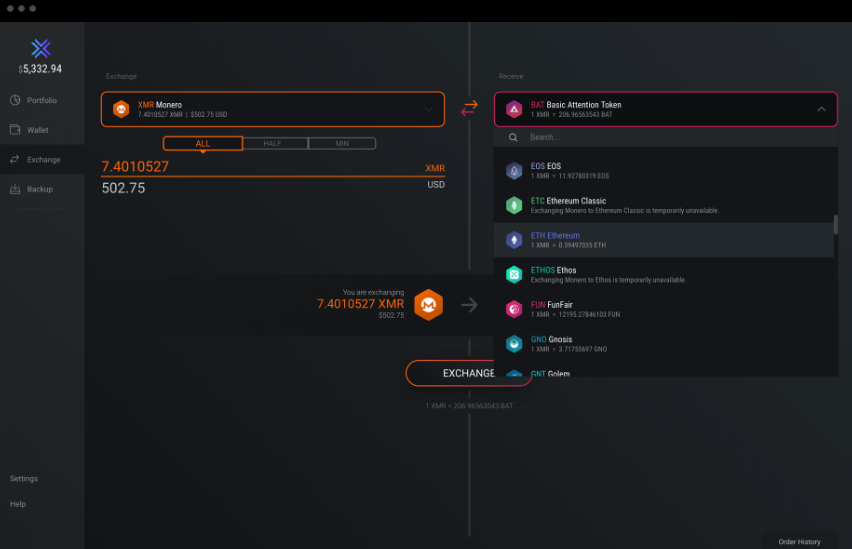Click the 7.4010527 XMR amount field
The height and width of the screenshot is (549, 852).
[x=273, y=167]
